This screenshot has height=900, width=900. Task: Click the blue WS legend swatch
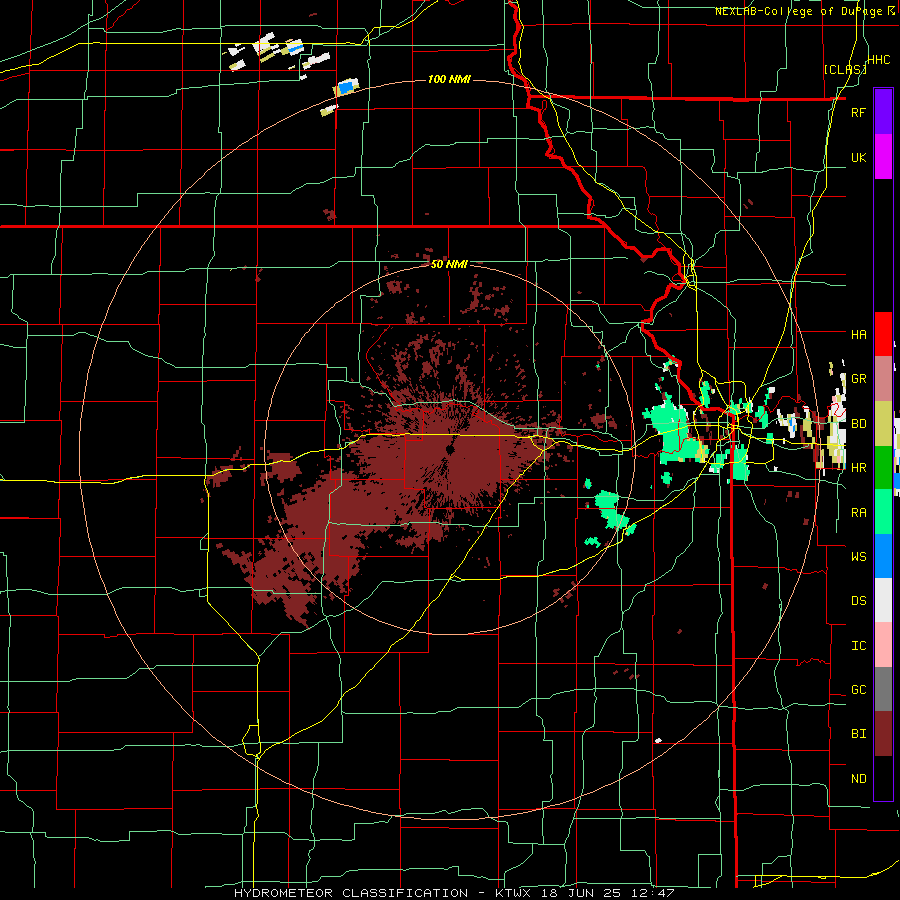[883, 556]
